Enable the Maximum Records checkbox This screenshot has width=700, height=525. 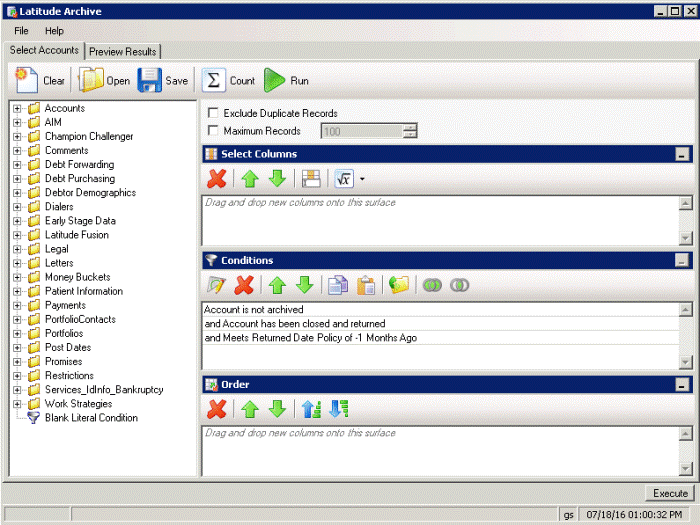click(x=213, y=130)
